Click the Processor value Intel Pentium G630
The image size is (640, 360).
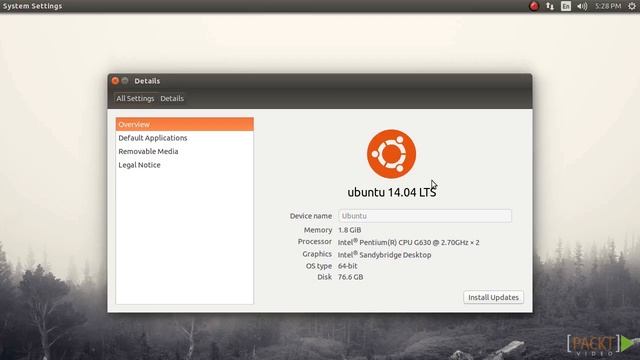[409, 242]
